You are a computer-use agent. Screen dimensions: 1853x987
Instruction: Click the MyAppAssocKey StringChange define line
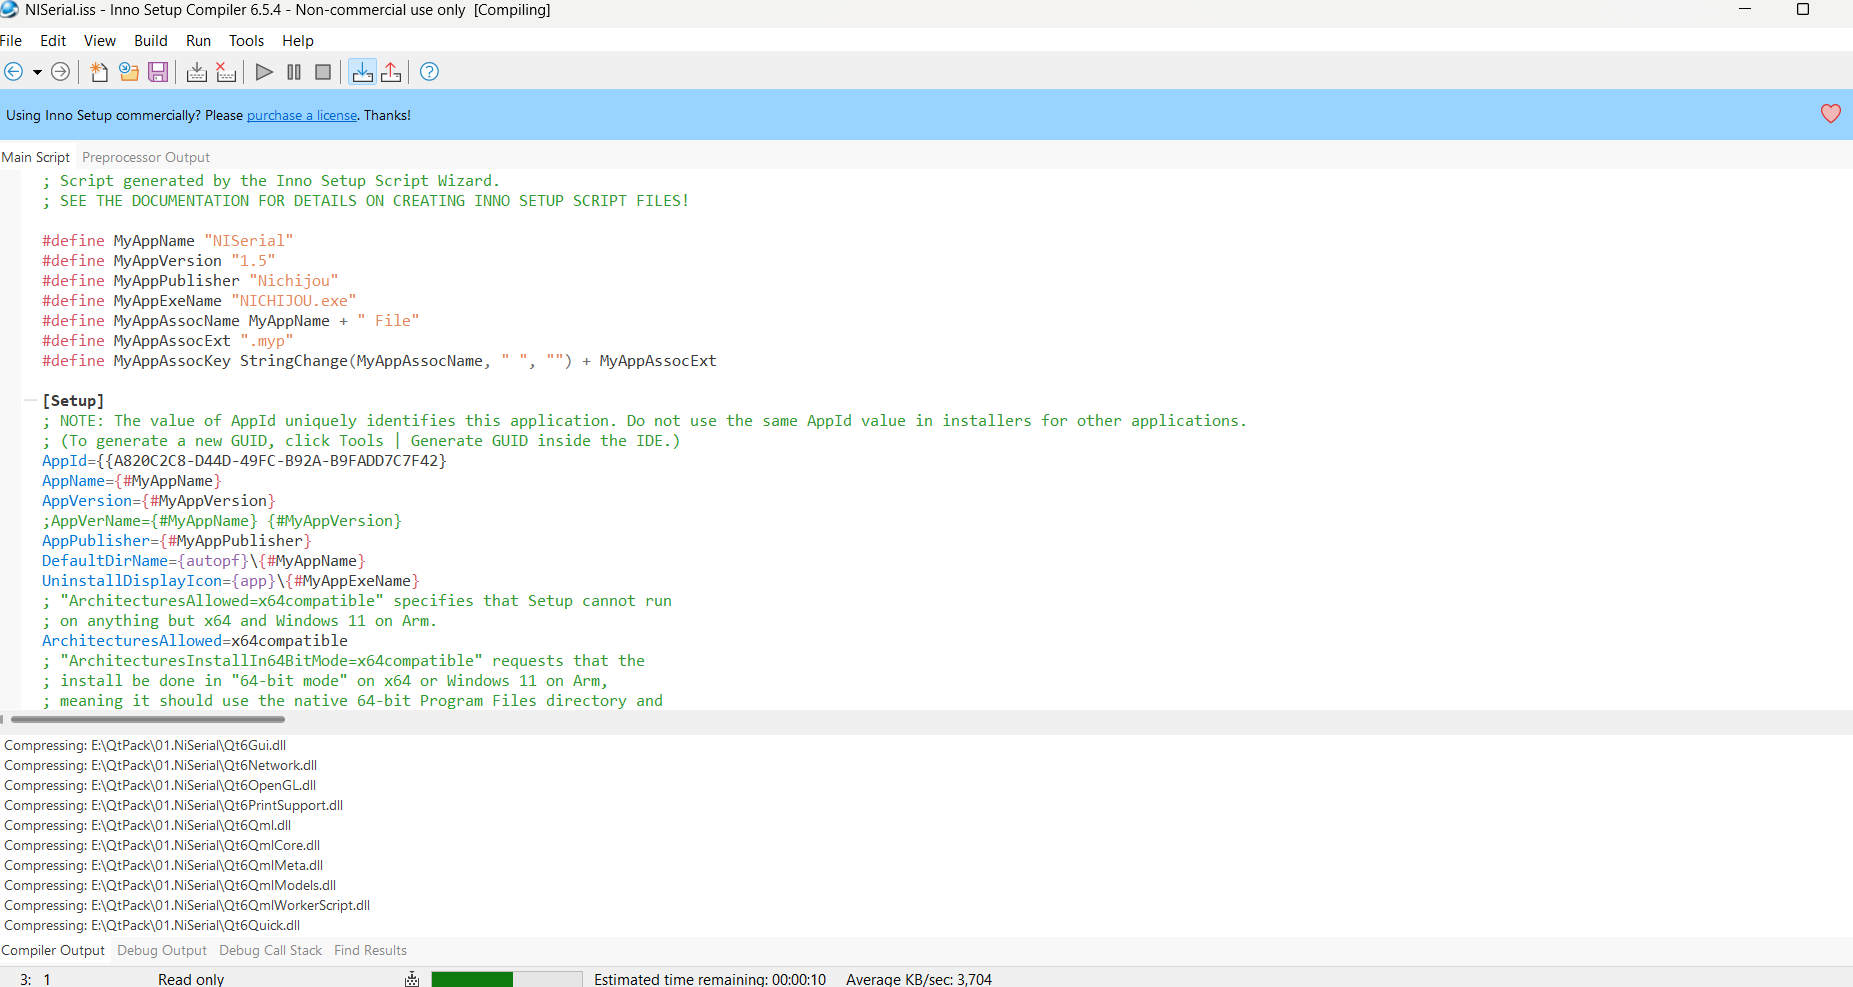pos(379,360)
